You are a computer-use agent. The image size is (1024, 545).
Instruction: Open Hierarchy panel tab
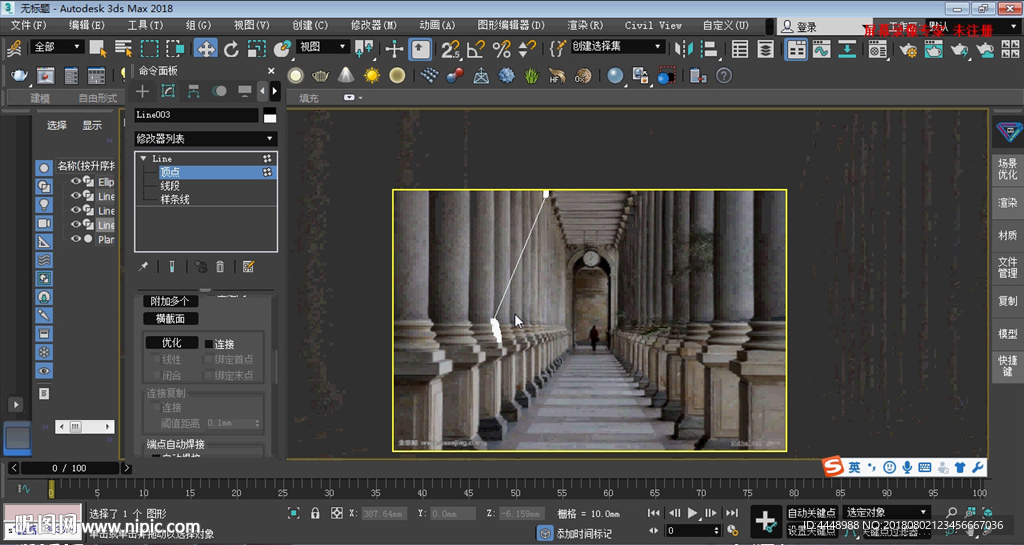[x=193, y=91]
